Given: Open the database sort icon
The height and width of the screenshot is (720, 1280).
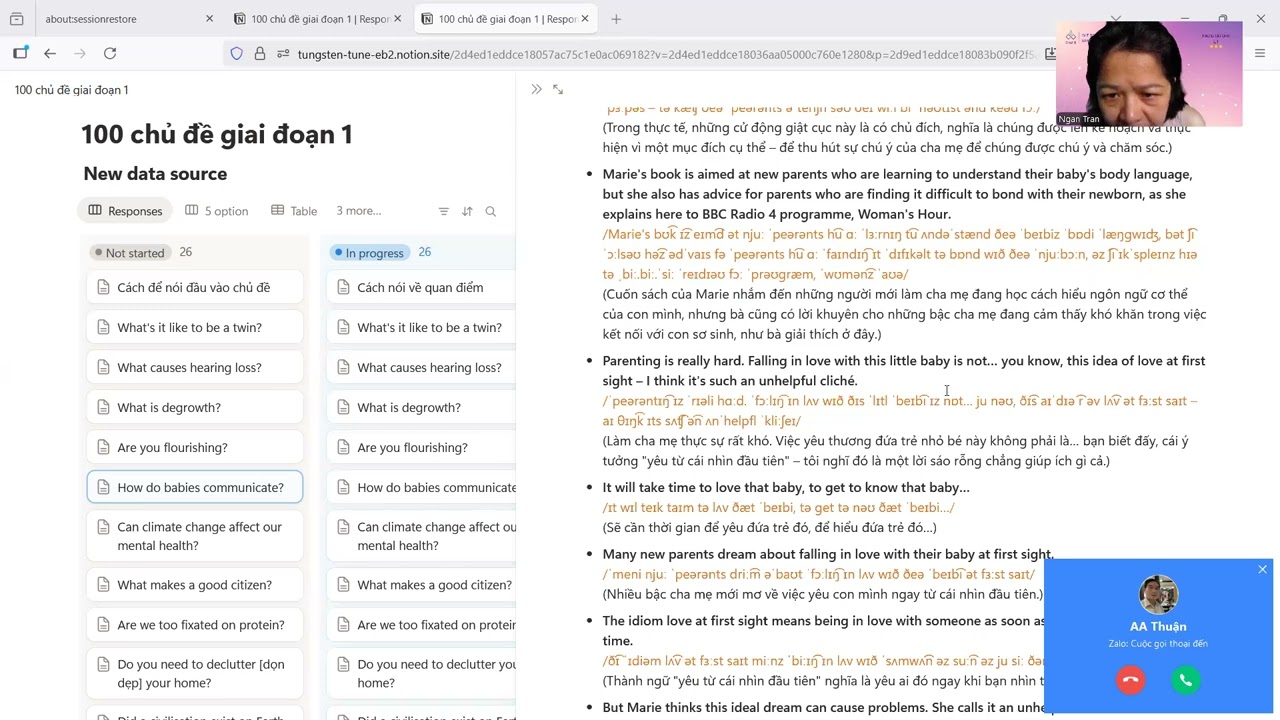Looking at the screenshot, I should (x=467, y=211).
